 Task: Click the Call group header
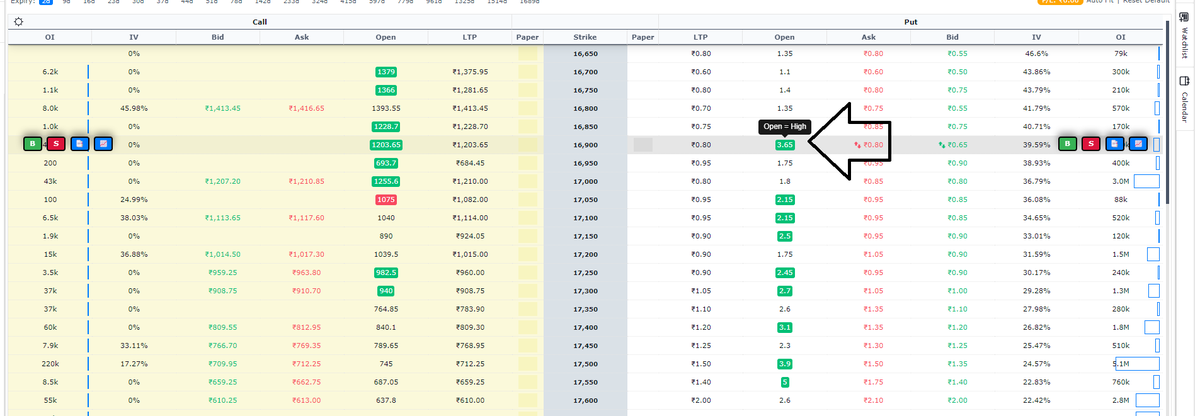pos(259,21)
